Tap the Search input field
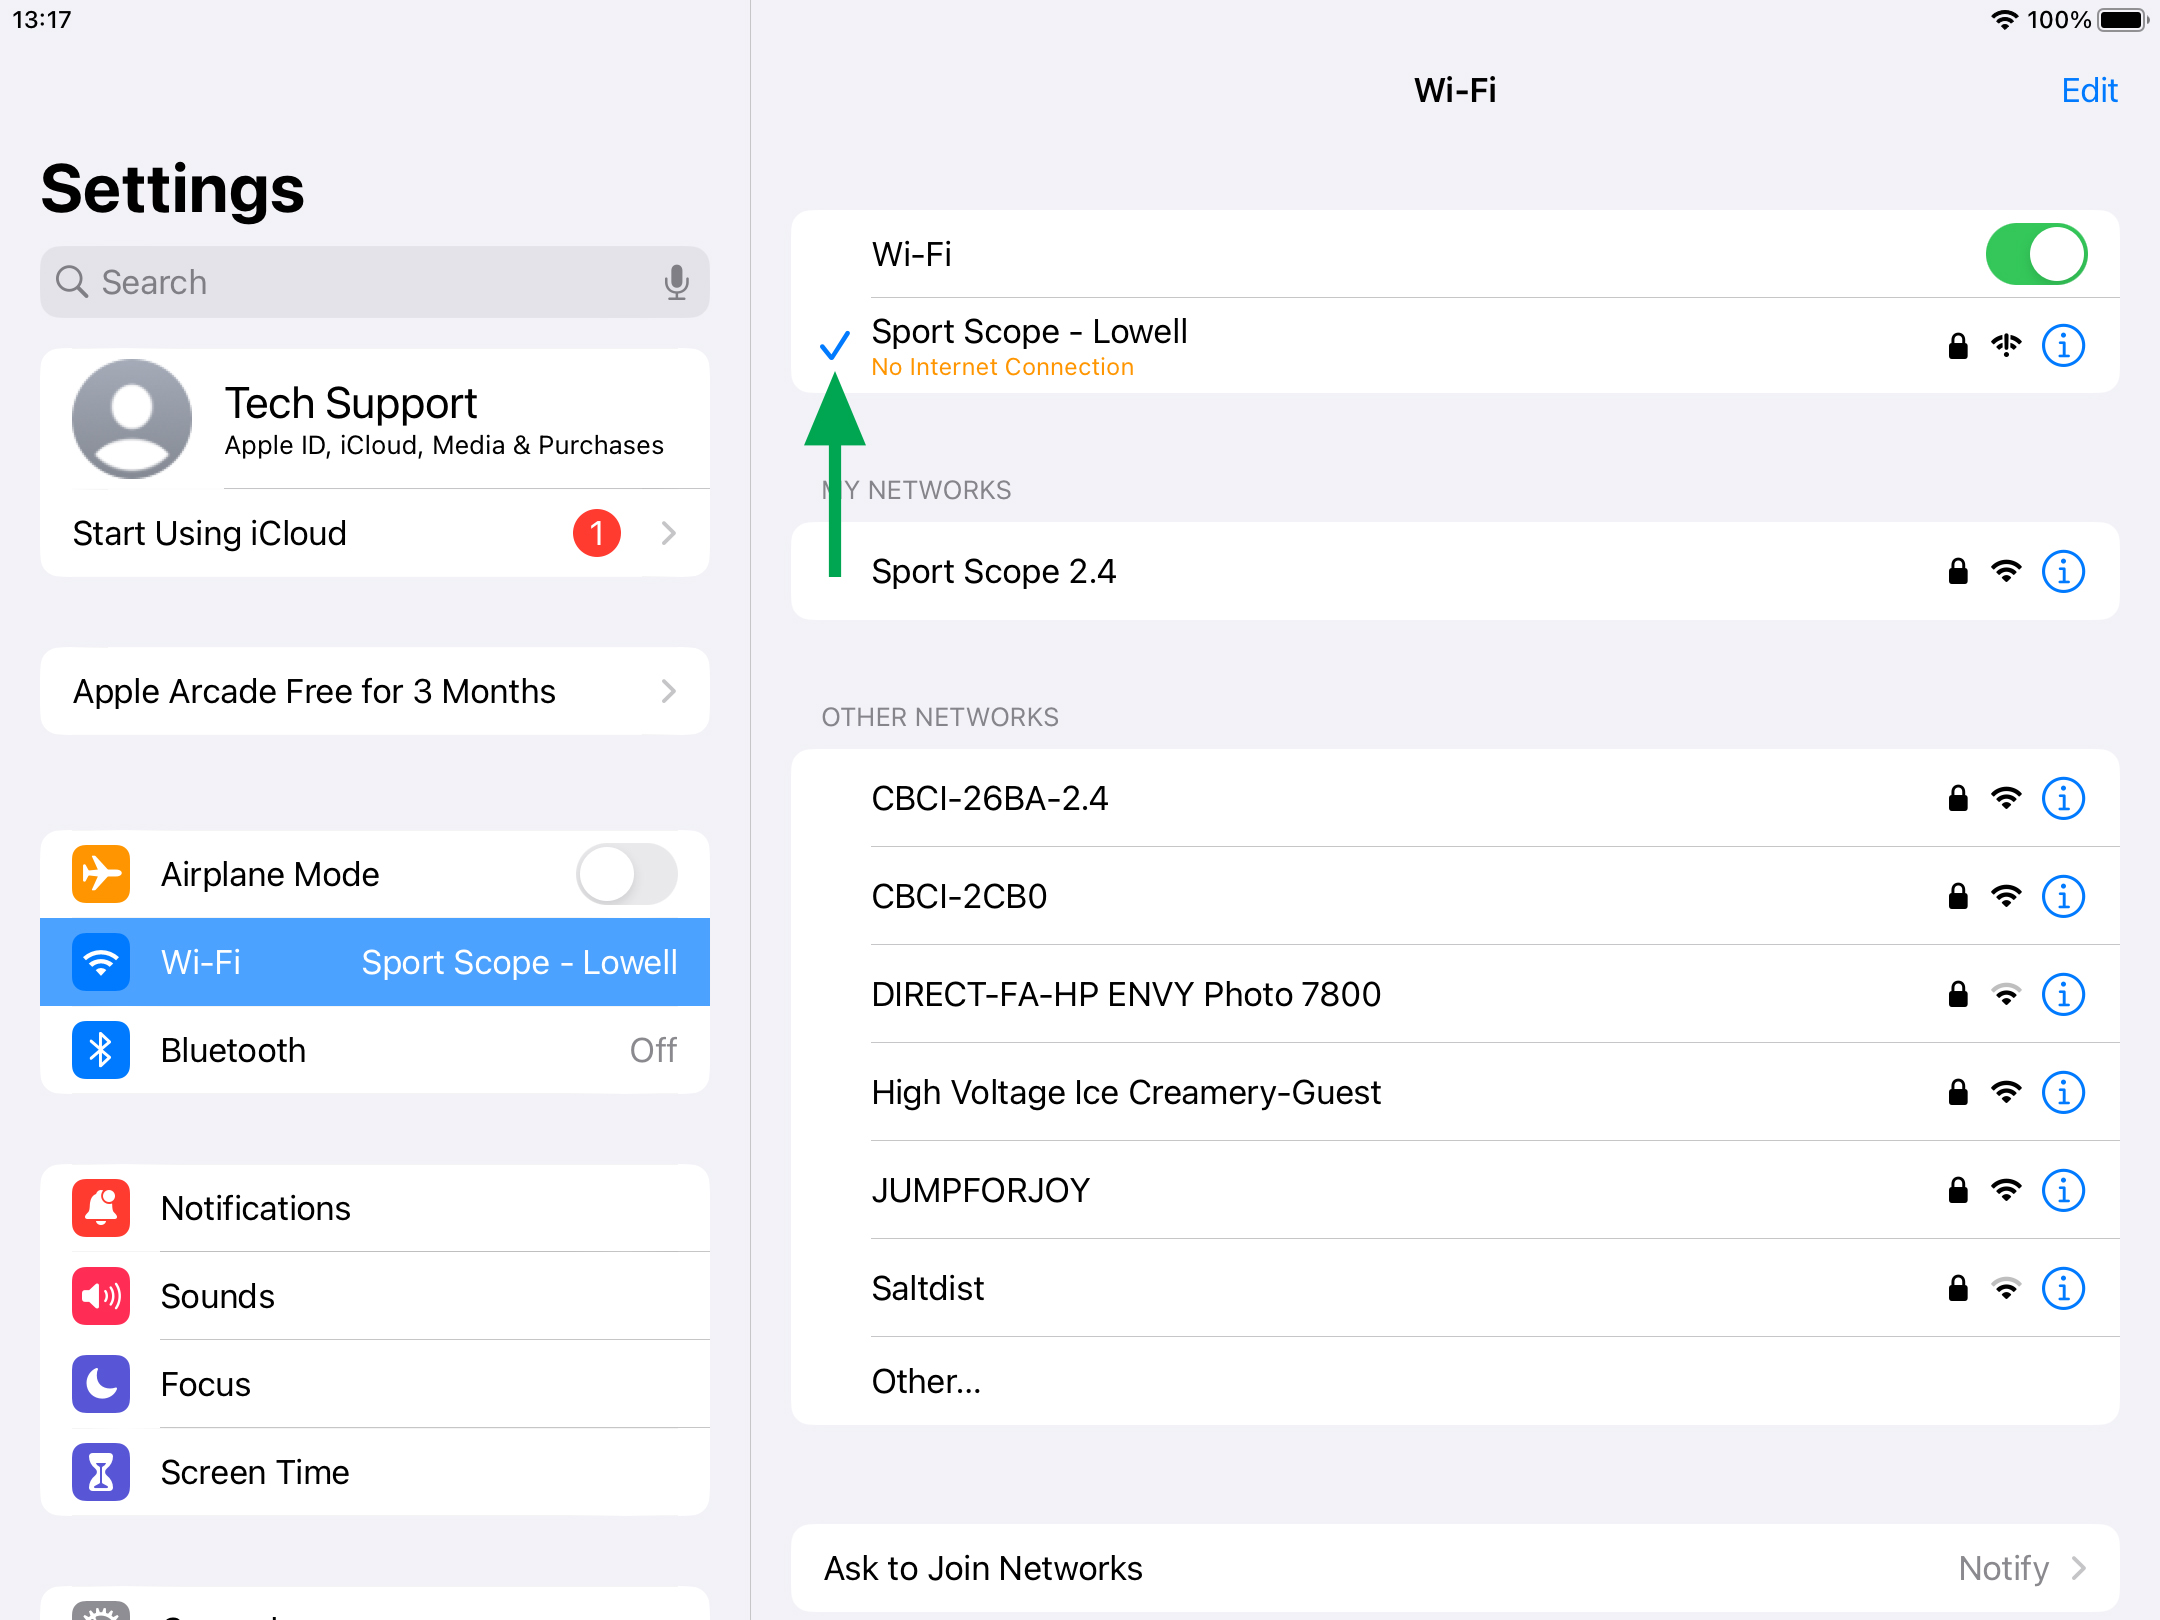 tap(375, 282)
